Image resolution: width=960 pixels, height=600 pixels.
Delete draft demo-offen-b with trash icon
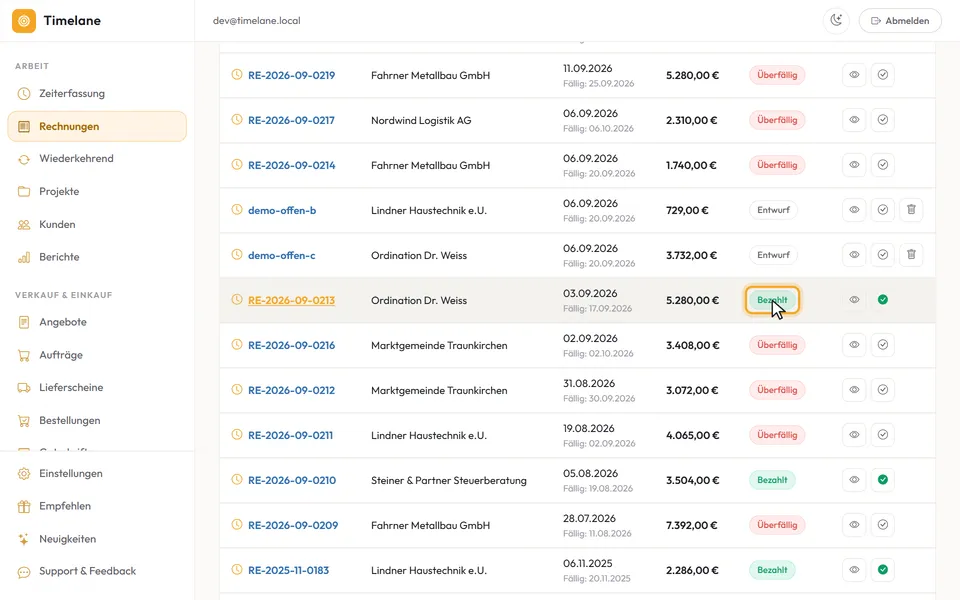(911, 209)
